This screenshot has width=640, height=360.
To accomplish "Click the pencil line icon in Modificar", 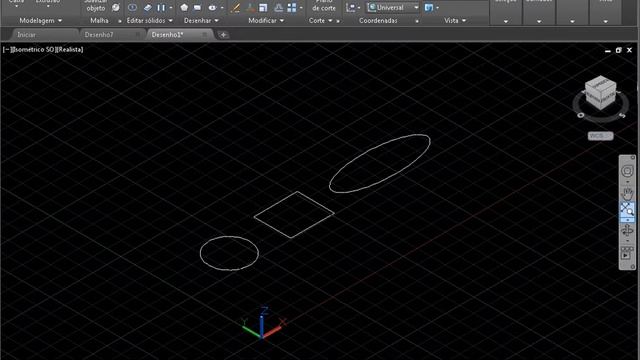I will coord(235,7).
